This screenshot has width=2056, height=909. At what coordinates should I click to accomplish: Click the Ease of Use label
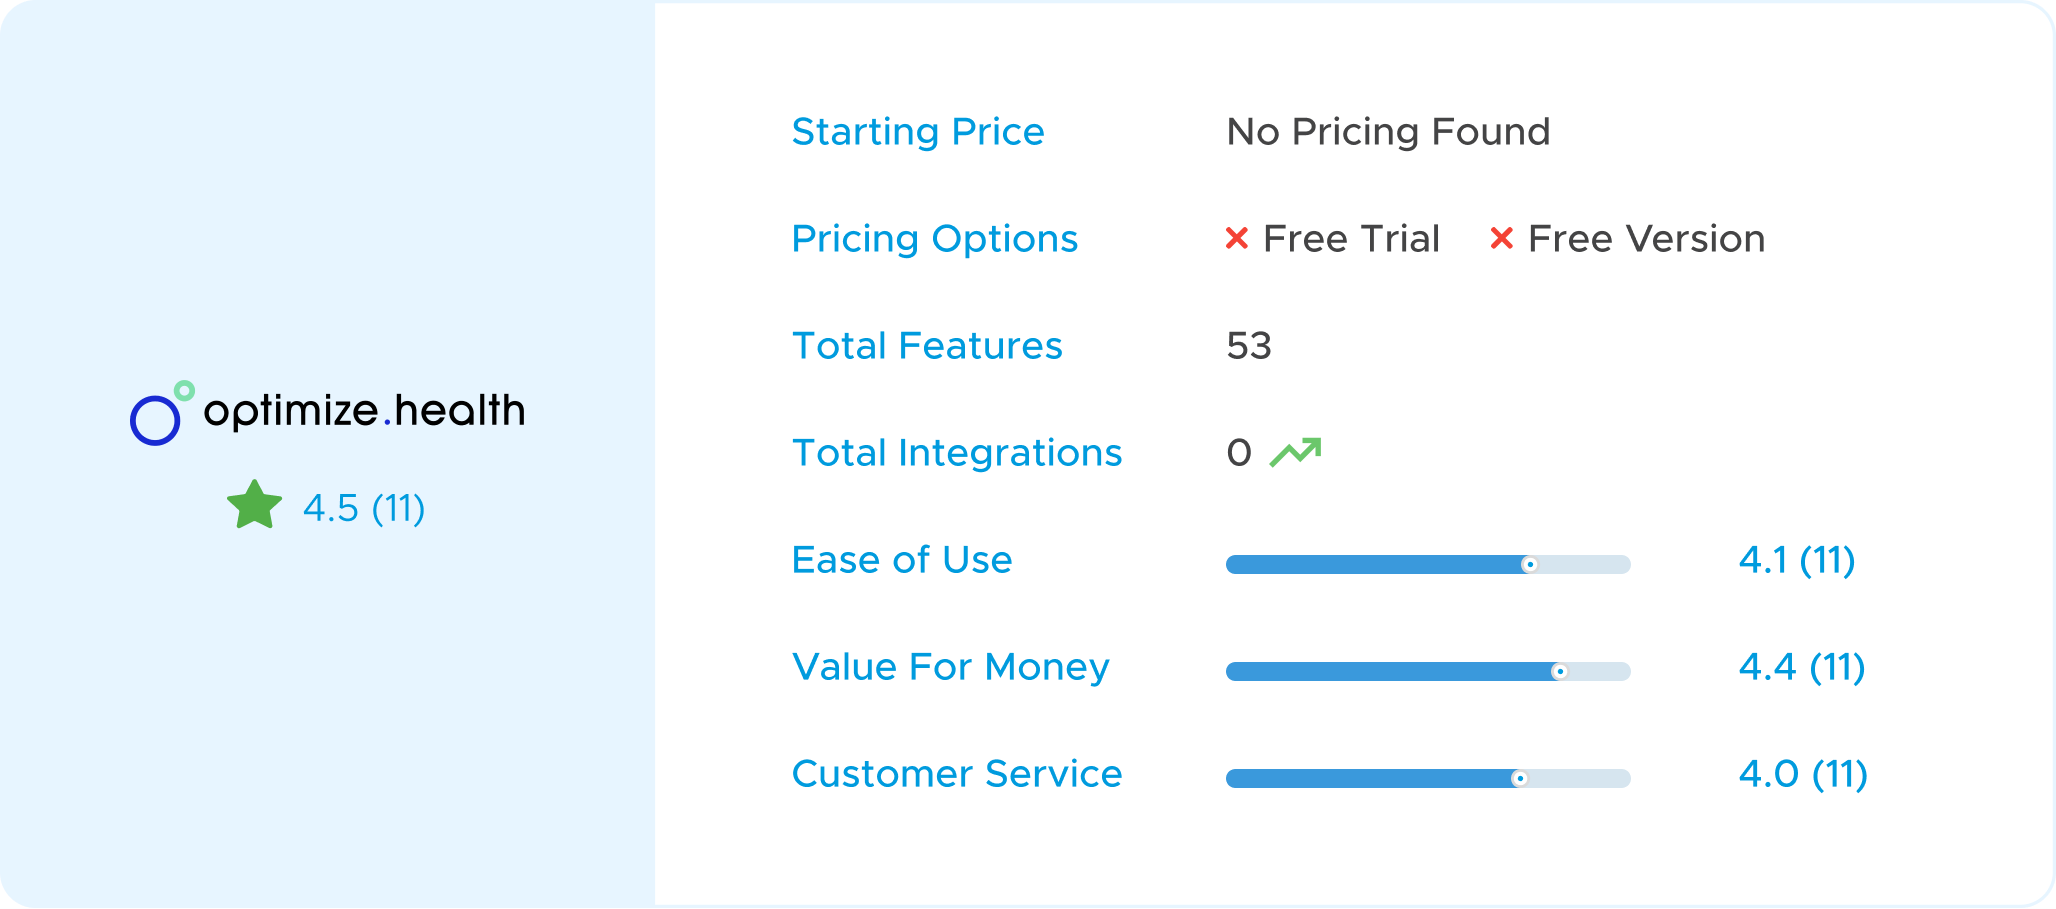coord(902,559)
